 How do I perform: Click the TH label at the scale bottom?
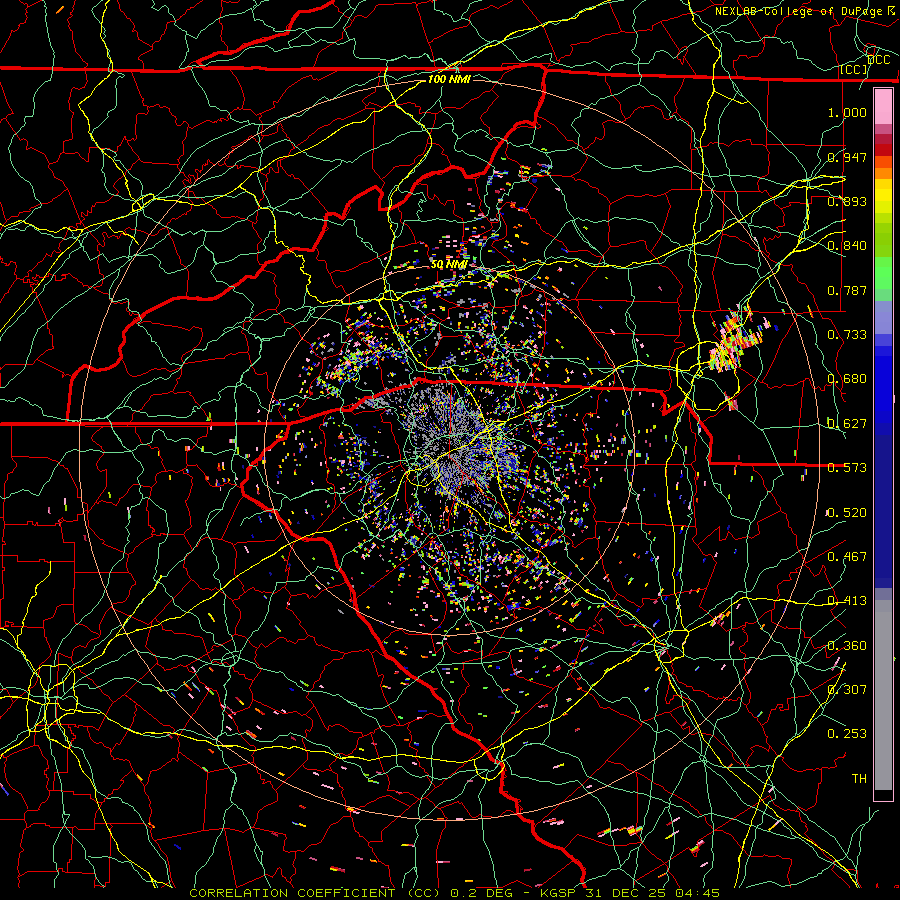(x=859, y=779)
